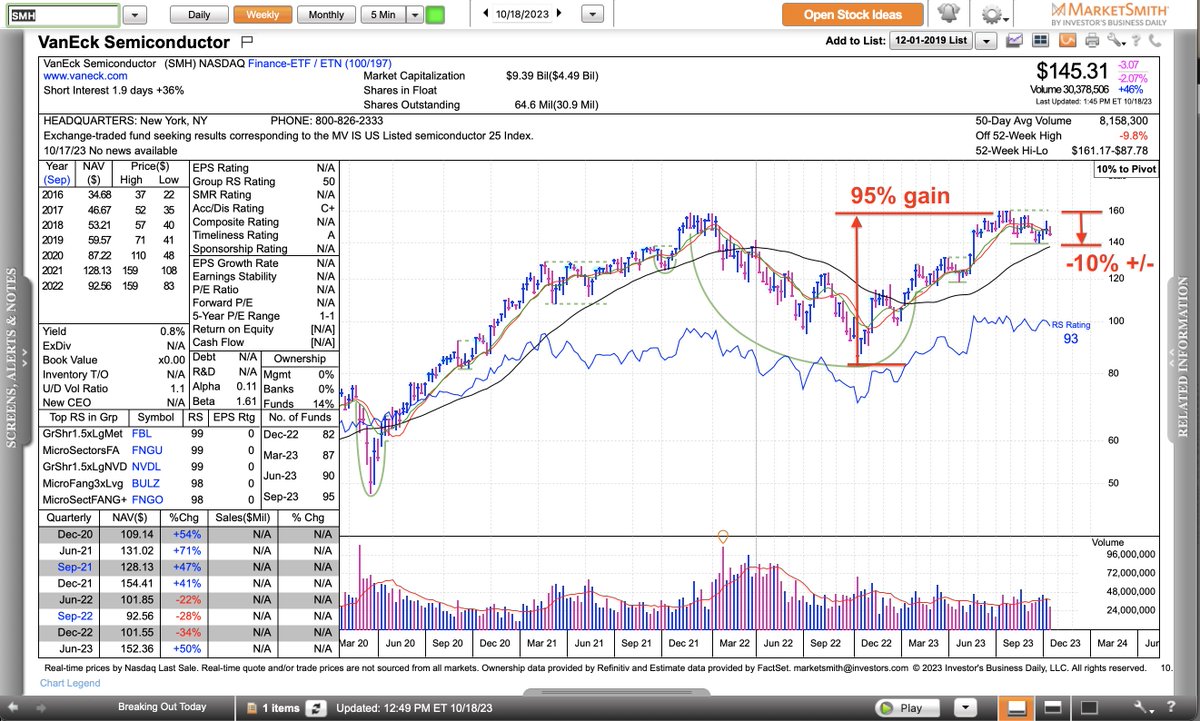Viewport: 1200px width, 721px height.
Task: Start chart playback with the Play button
Action: click(x=905, y=707)
